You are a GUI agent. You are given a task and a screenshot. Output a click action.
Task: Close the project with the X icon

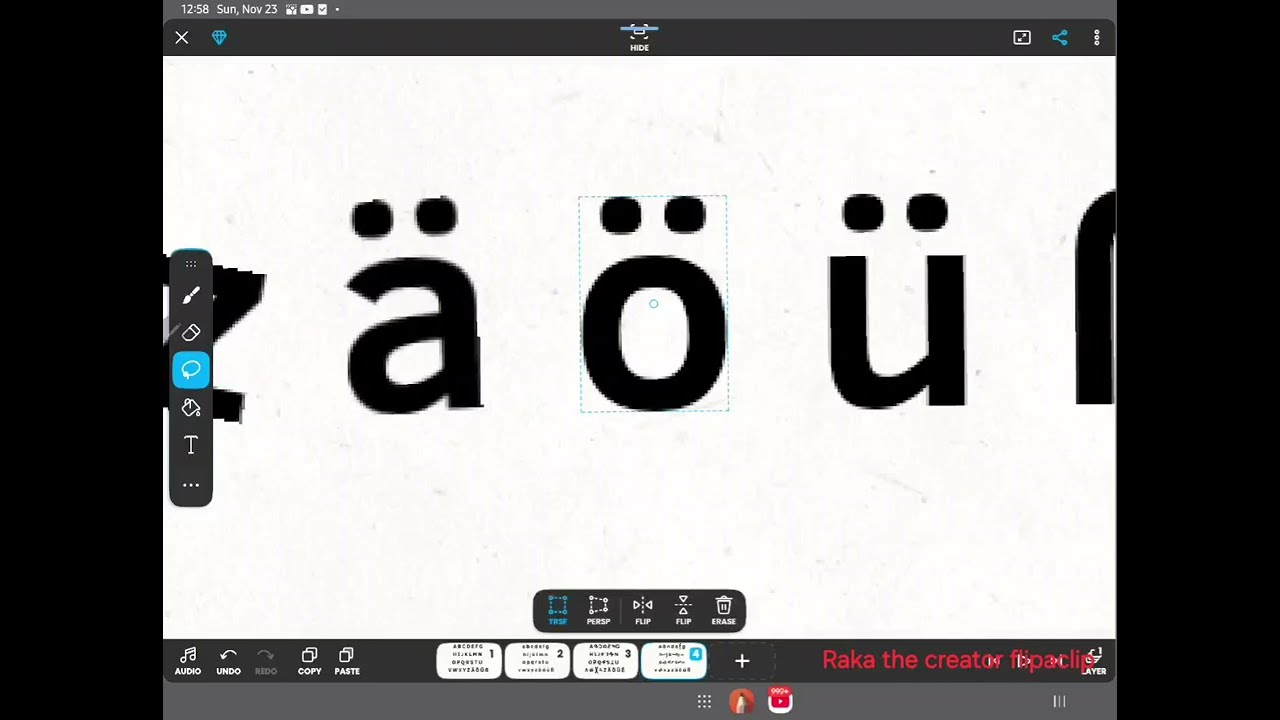[181, 37]
